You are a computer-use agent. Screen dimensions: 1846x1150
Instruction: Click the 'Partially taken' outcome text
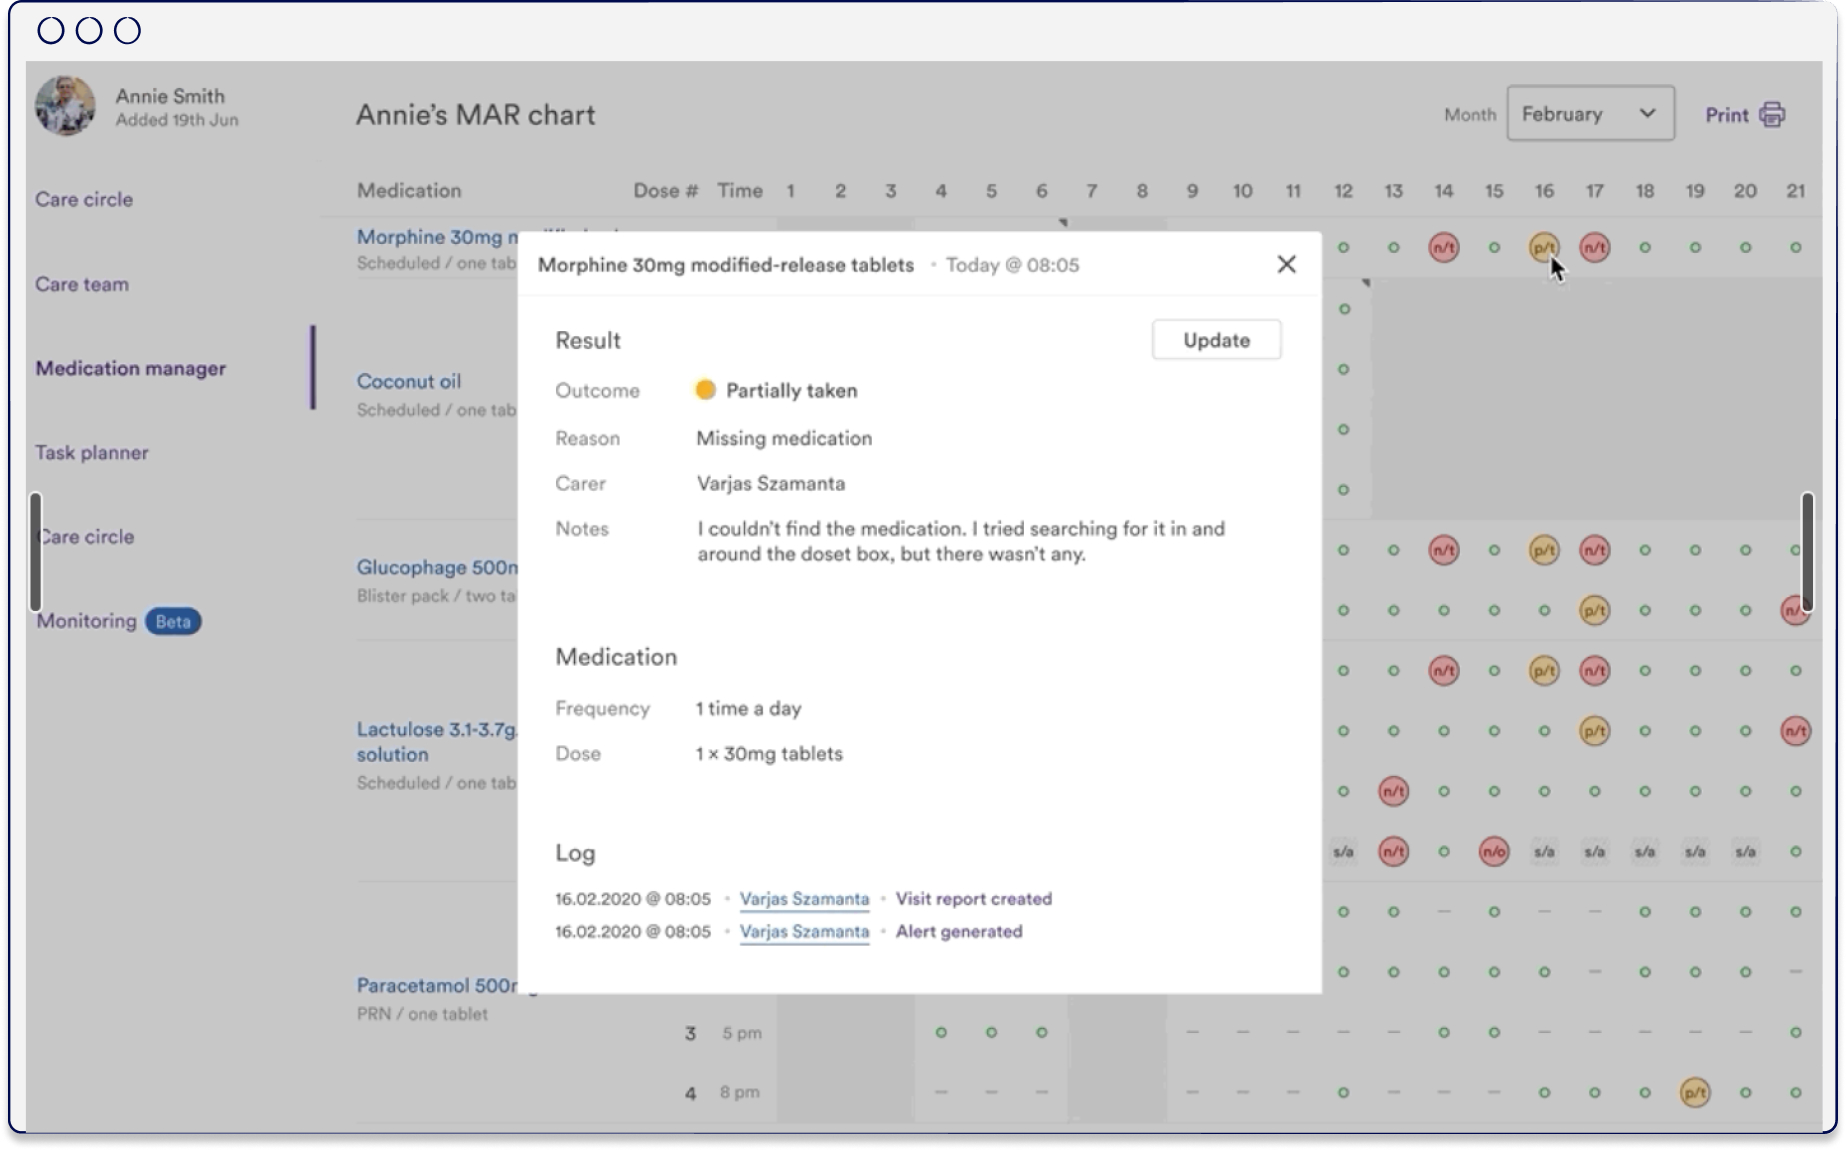click(791, 390)
